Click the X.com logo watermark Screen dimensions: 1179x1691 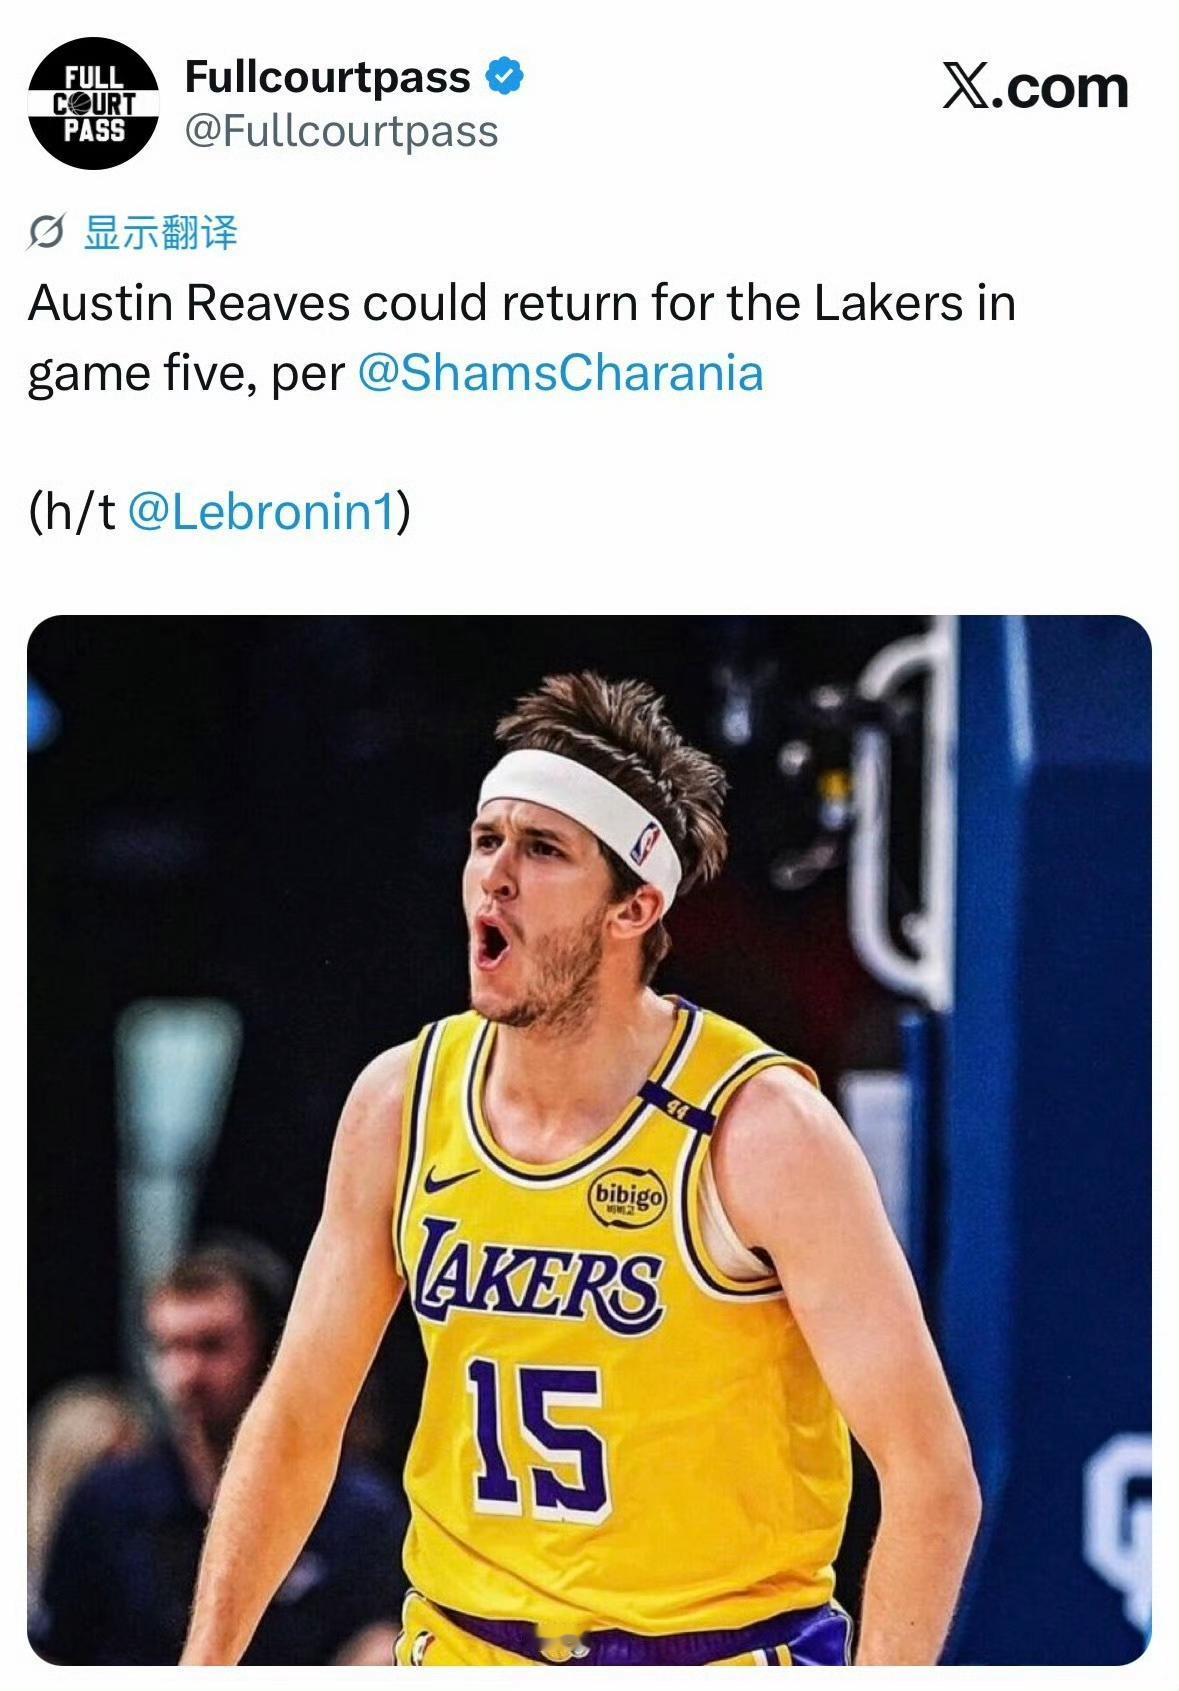coord(1035,87)
